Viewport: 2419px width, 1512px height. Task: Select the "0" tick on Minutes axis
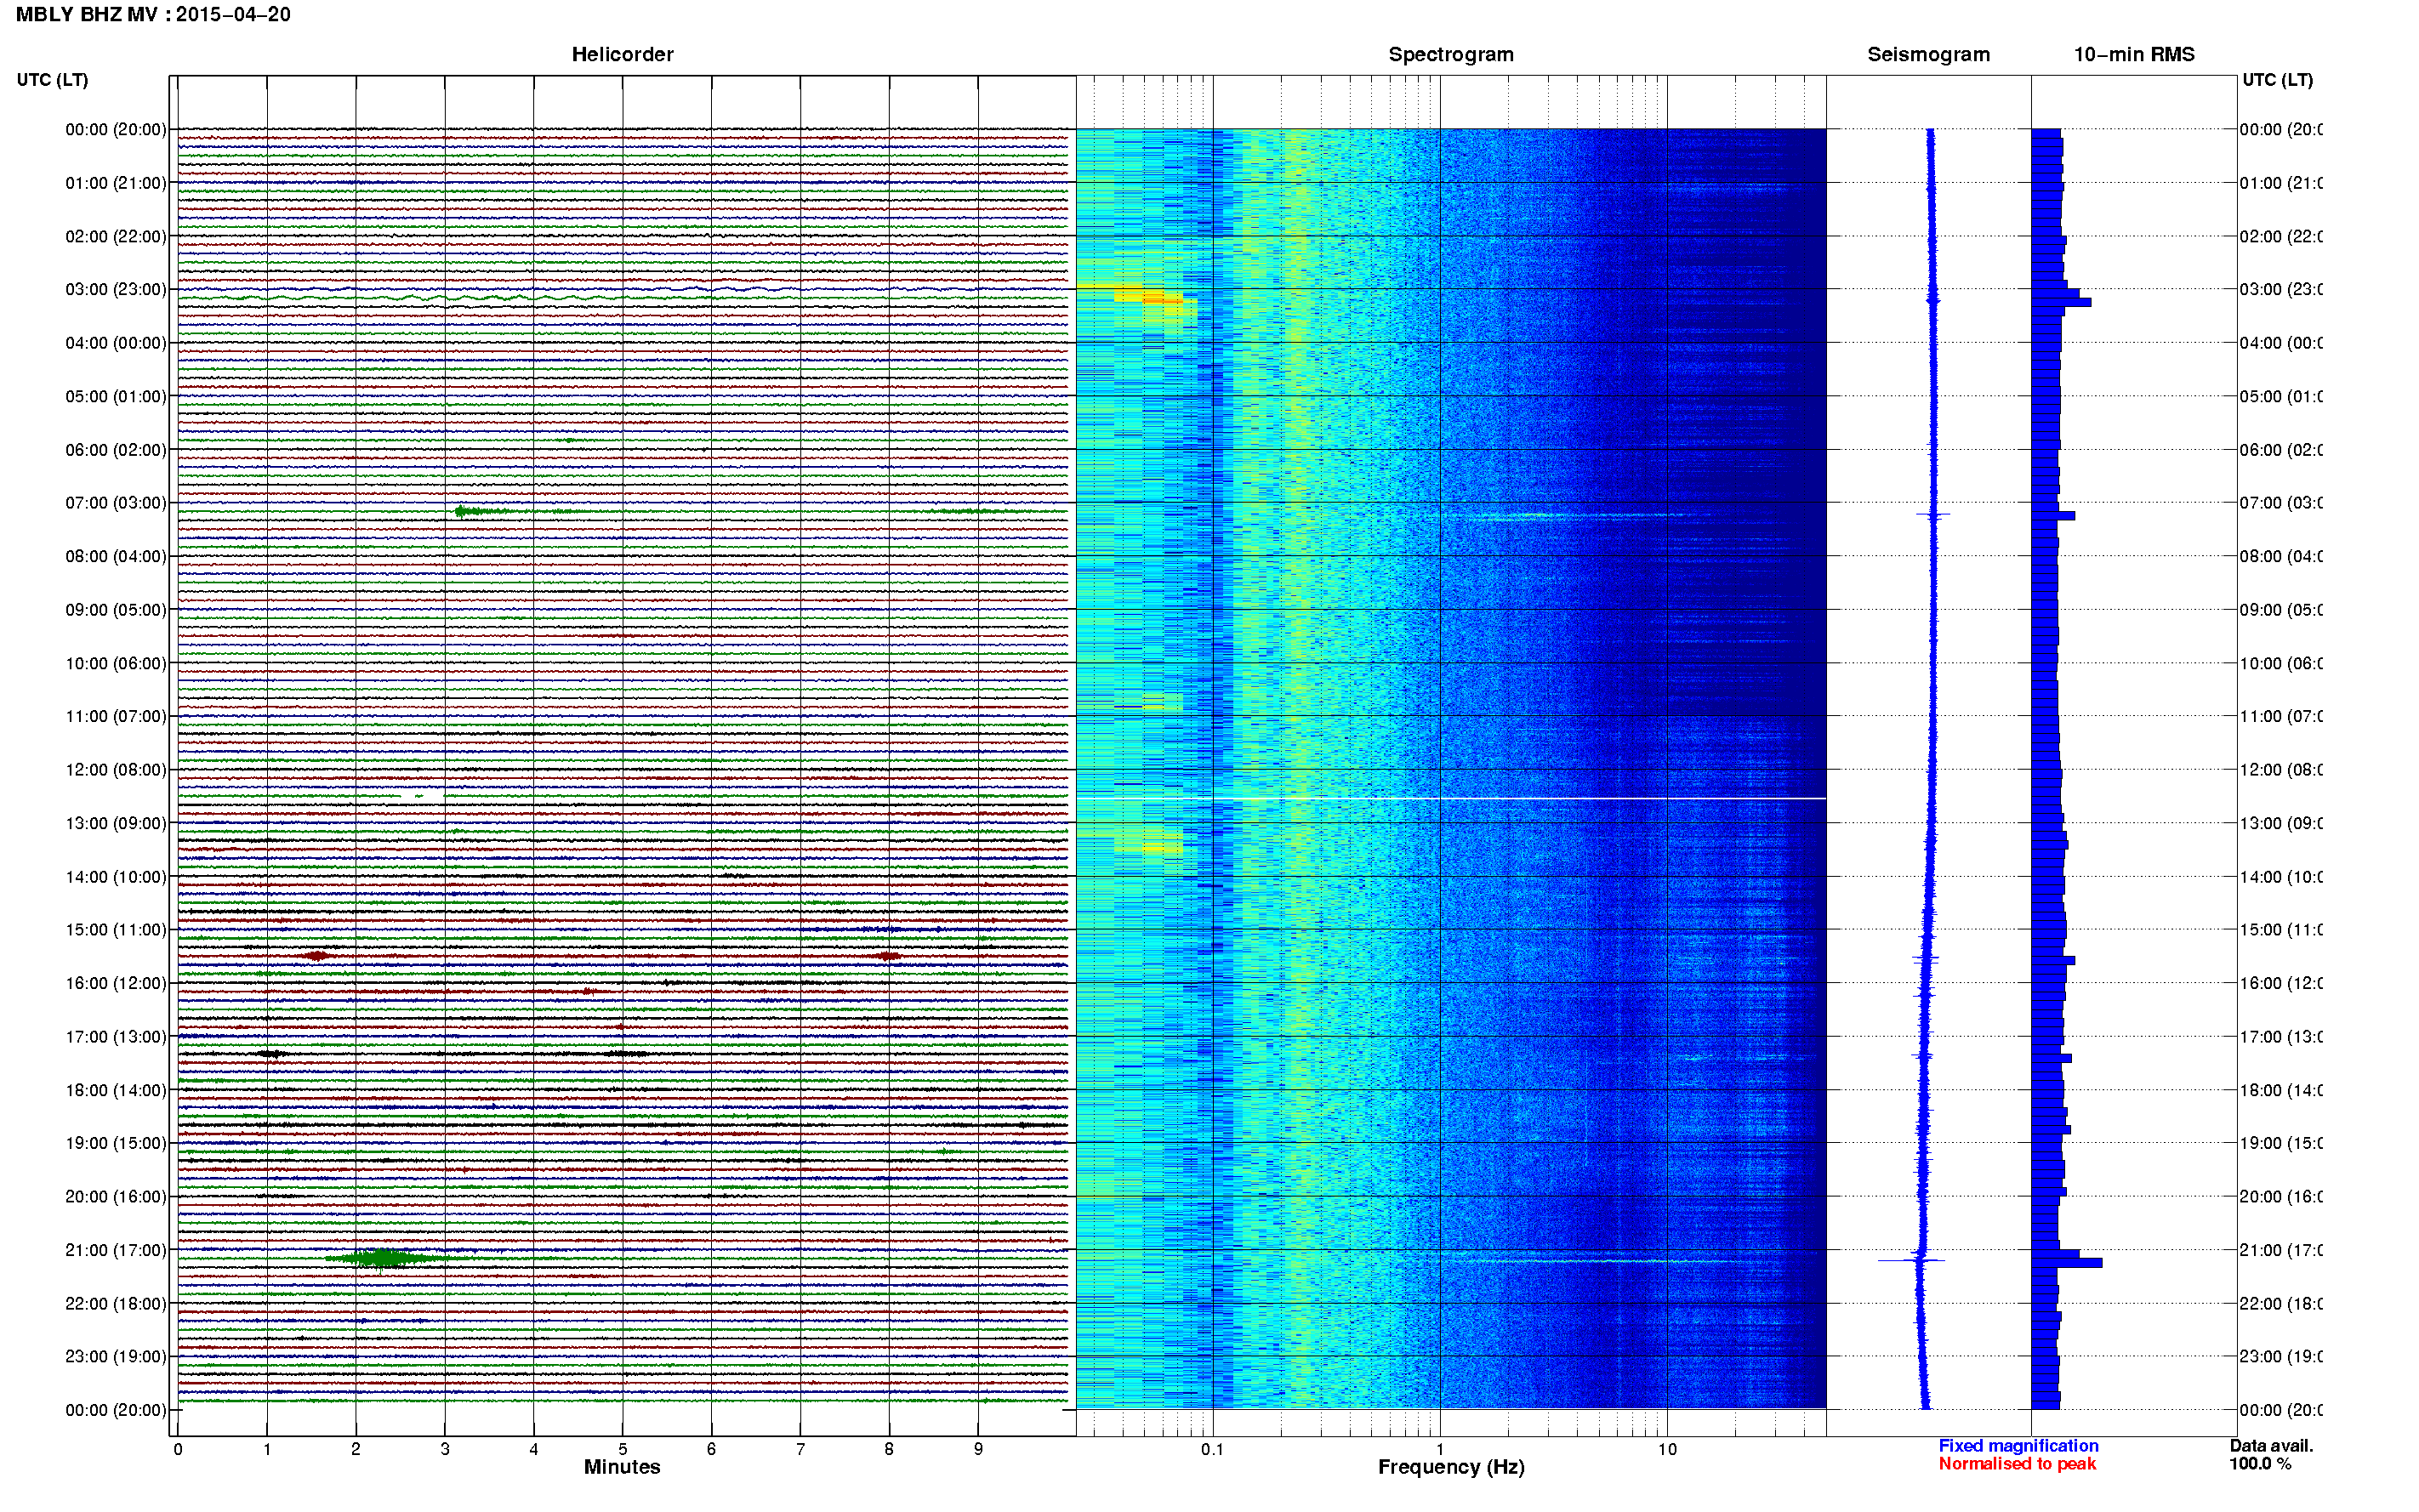click(x=178, y=1449)
